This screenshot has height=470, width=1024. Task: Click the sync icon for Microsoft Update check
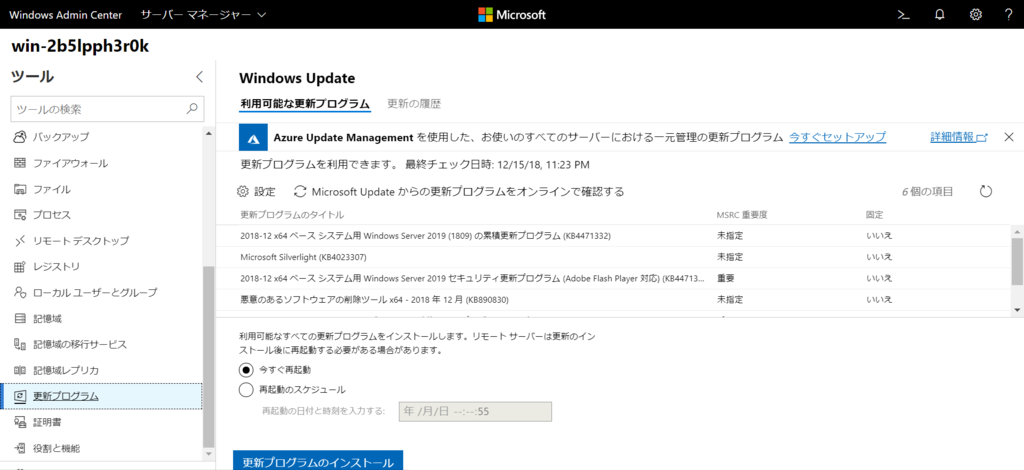point(300,192)
